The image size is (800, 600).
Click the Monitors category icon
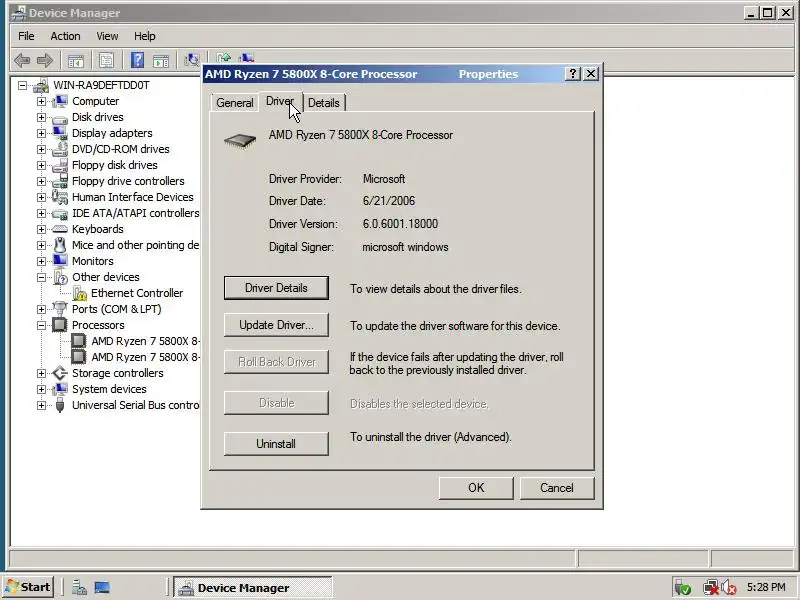[60, 261]
